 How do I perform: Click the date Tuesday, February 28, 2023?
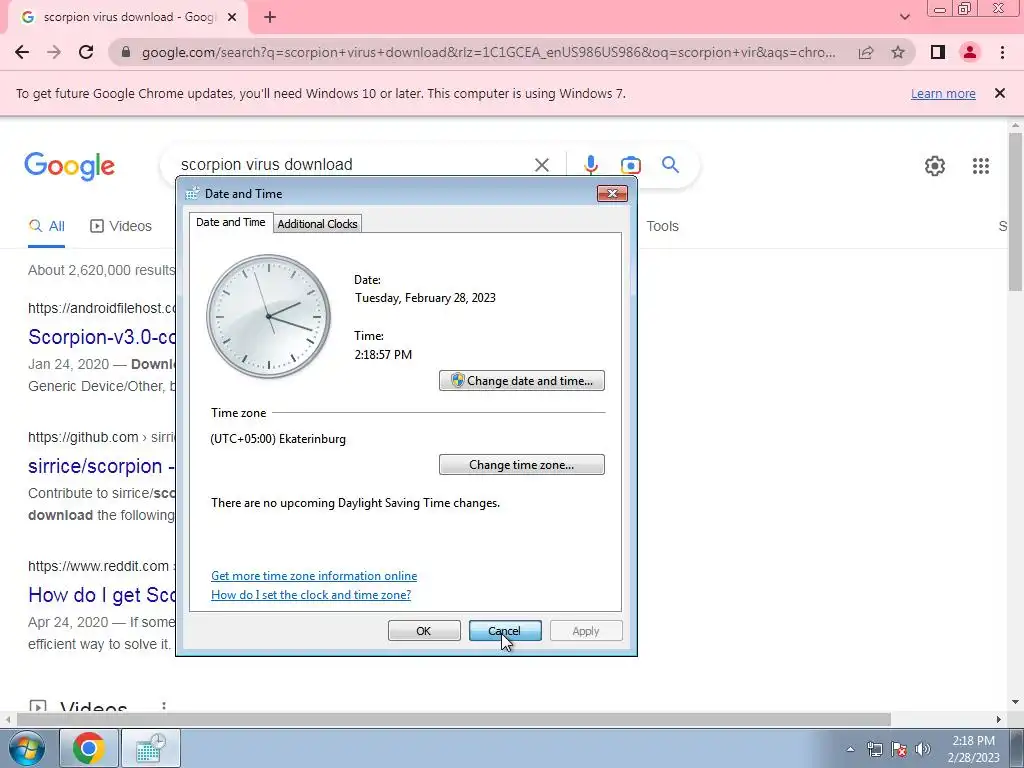(x=425, y=298)
